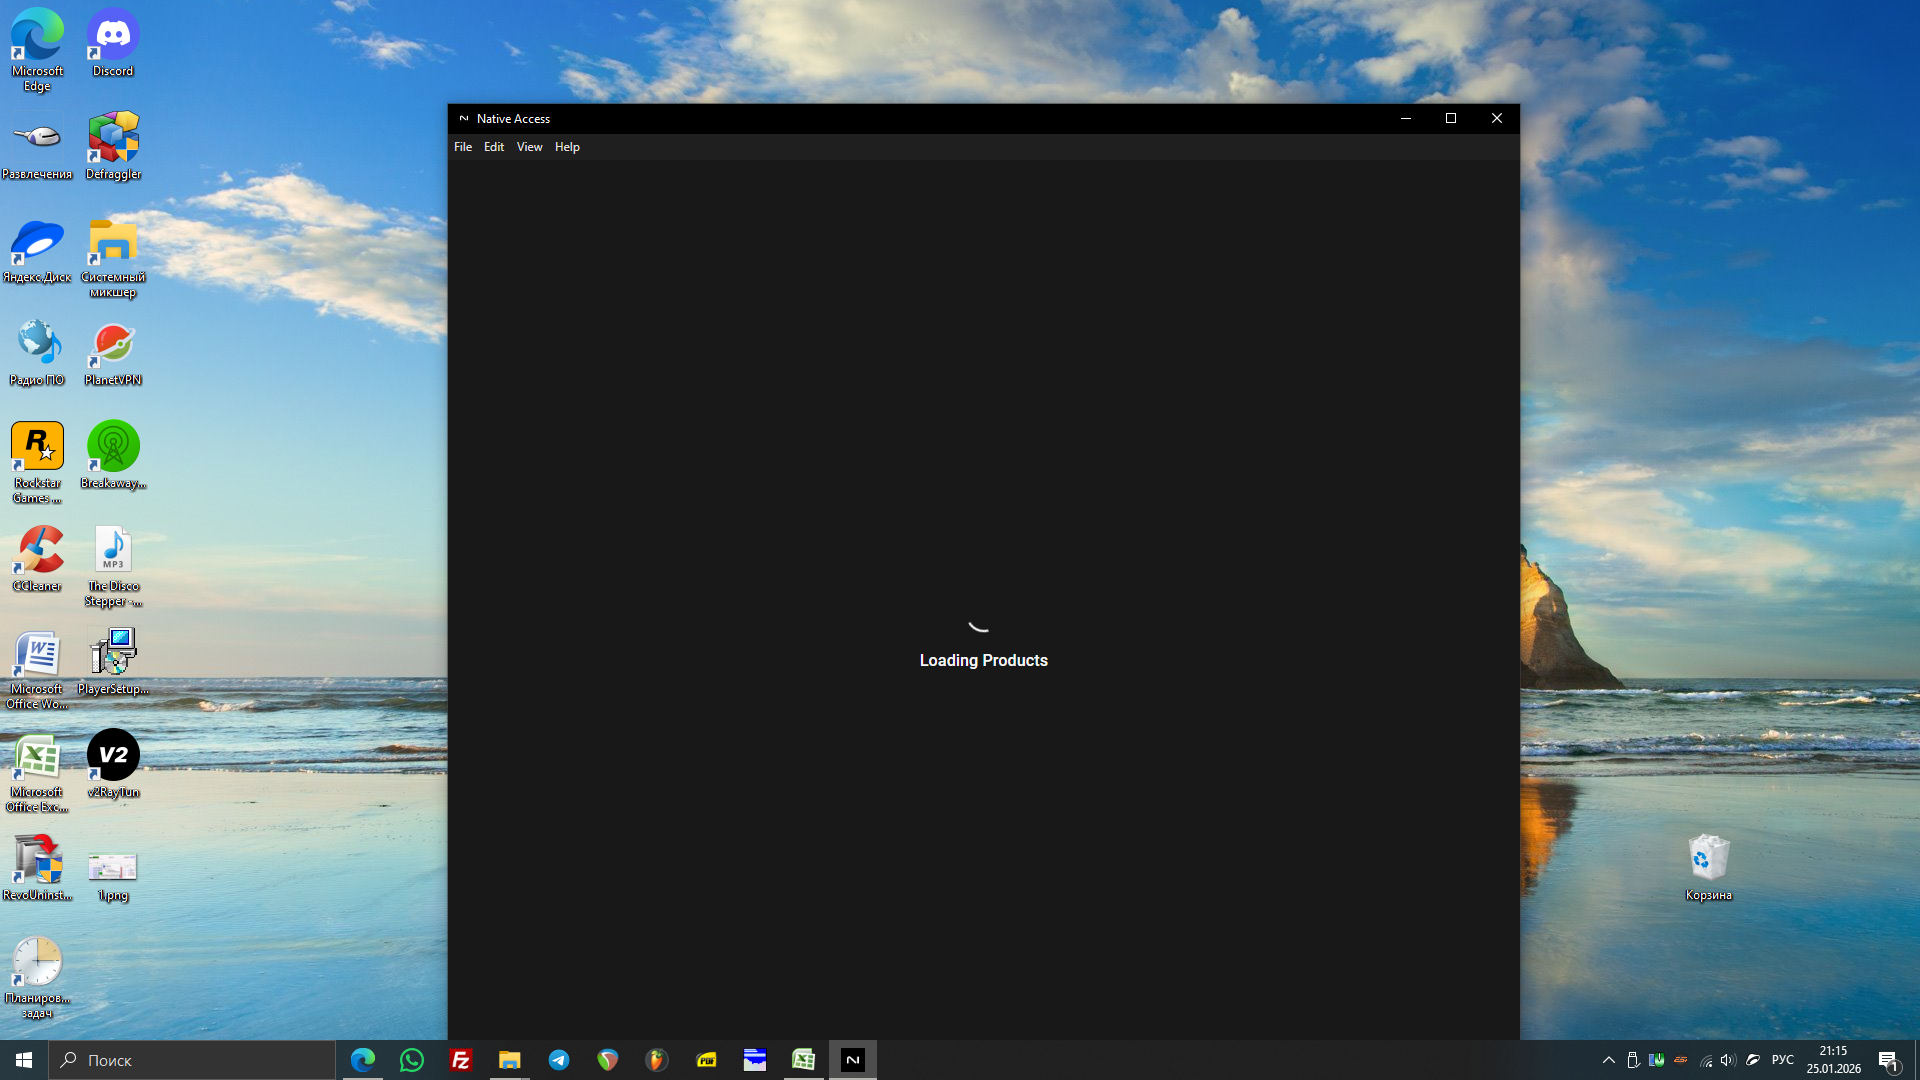Screen dimensions: 1920x1080
Task: Open the volume control in tray
Action: (x=1728, y=1060)
